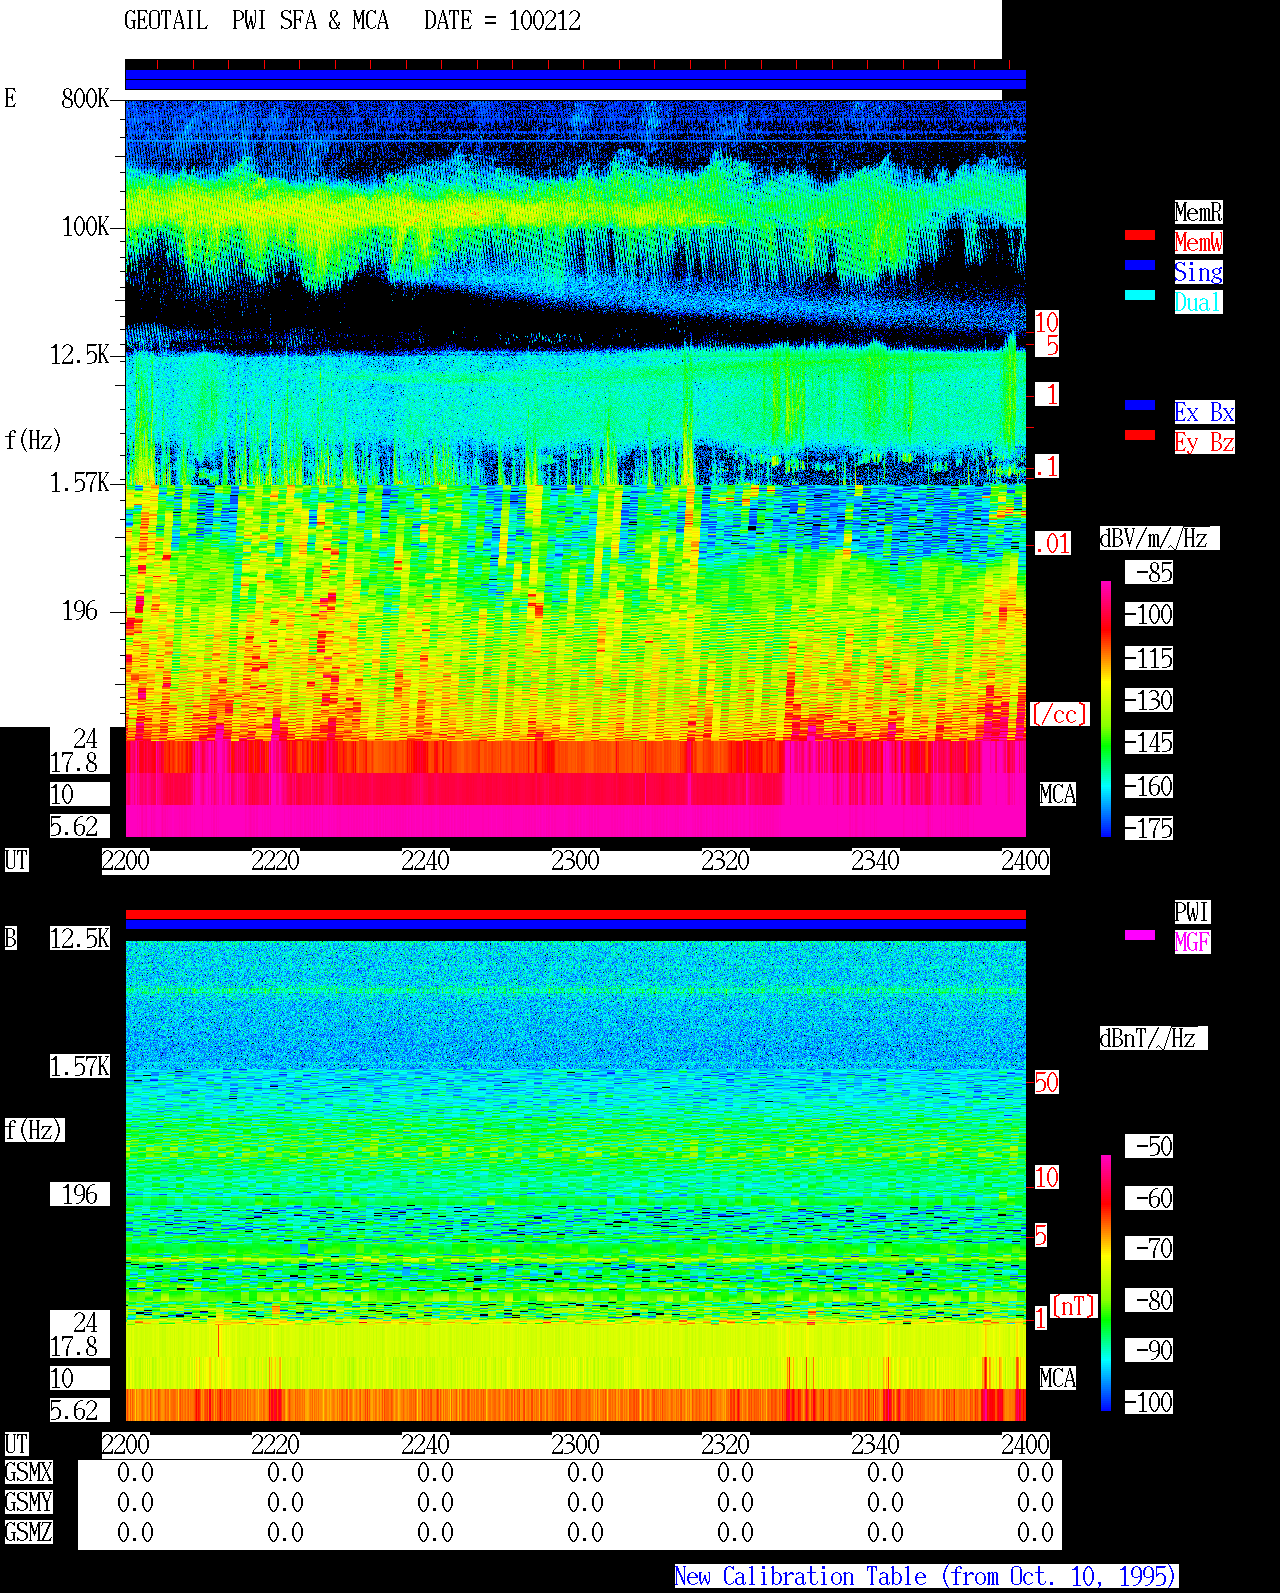Click the GSMZ row label
Image resolution: width=1280 pixels, height=1593 pixels.
point(28,1532)
